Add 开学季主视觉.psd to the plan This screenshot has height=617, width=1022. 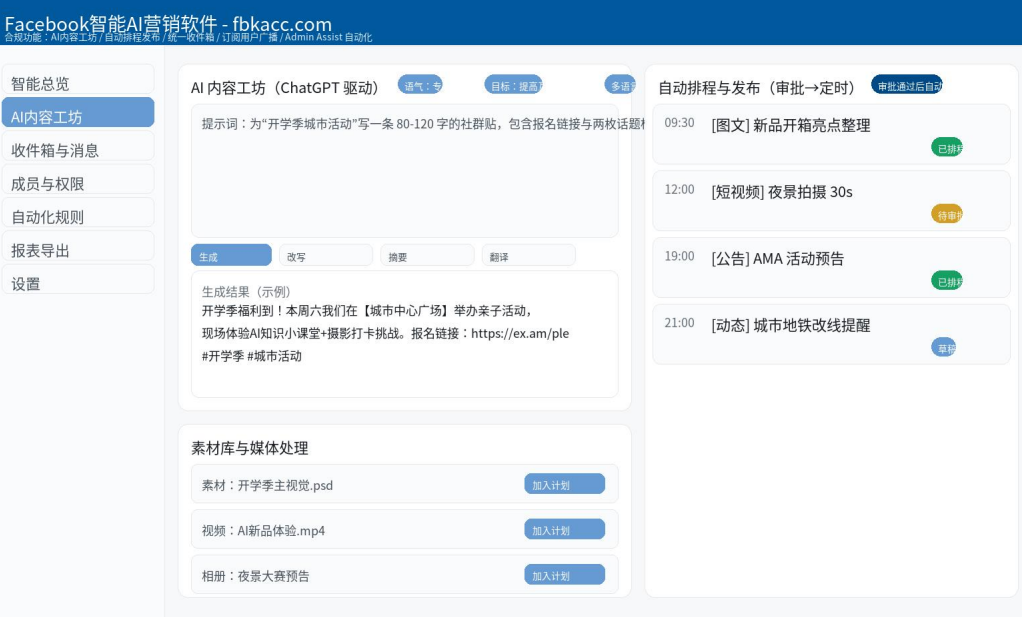point(564,485)
